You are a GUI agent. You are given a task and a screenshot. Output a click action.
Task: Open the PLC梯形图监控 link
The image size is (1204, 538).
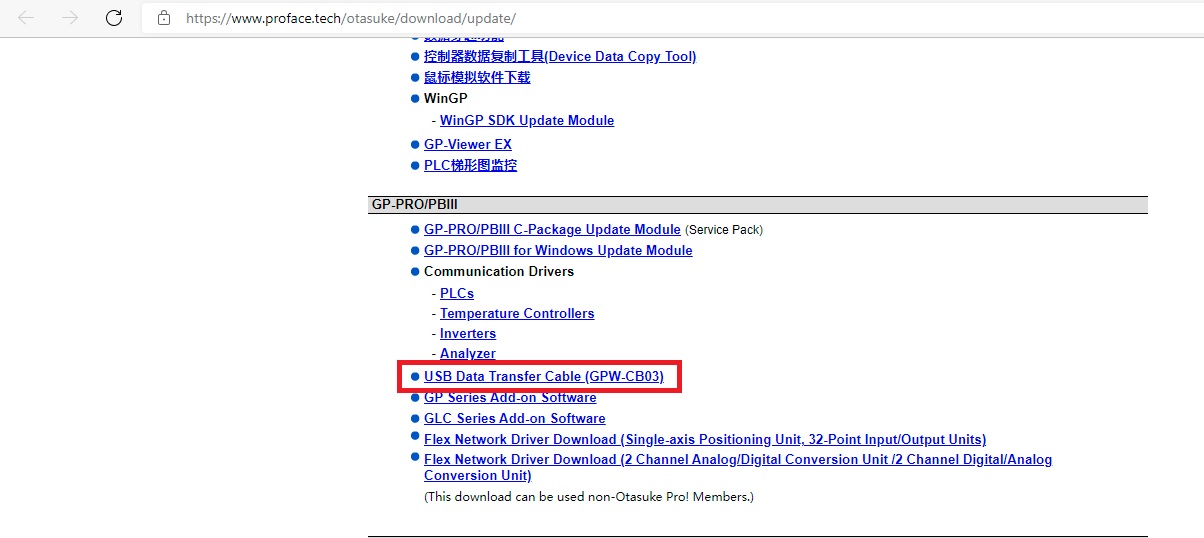click(x=470, y=165)
